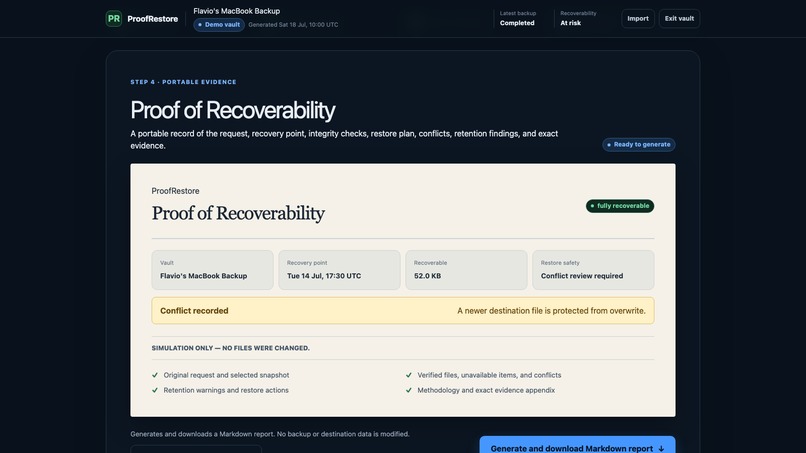
Task: Click the Demo vault badge
Action: pos(219,25)
